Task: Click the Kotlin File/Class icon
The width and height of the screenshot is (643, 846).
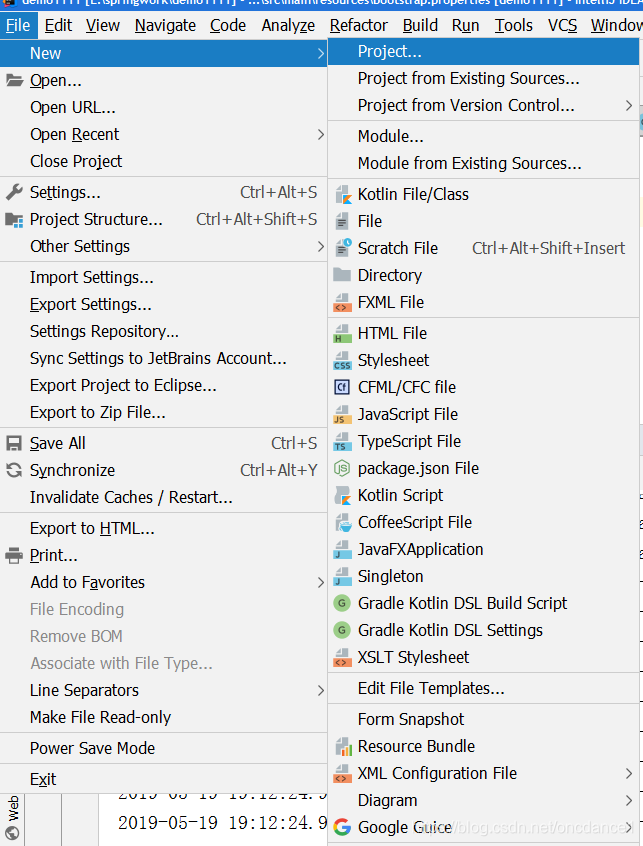Action: click(x=342, y=194)
